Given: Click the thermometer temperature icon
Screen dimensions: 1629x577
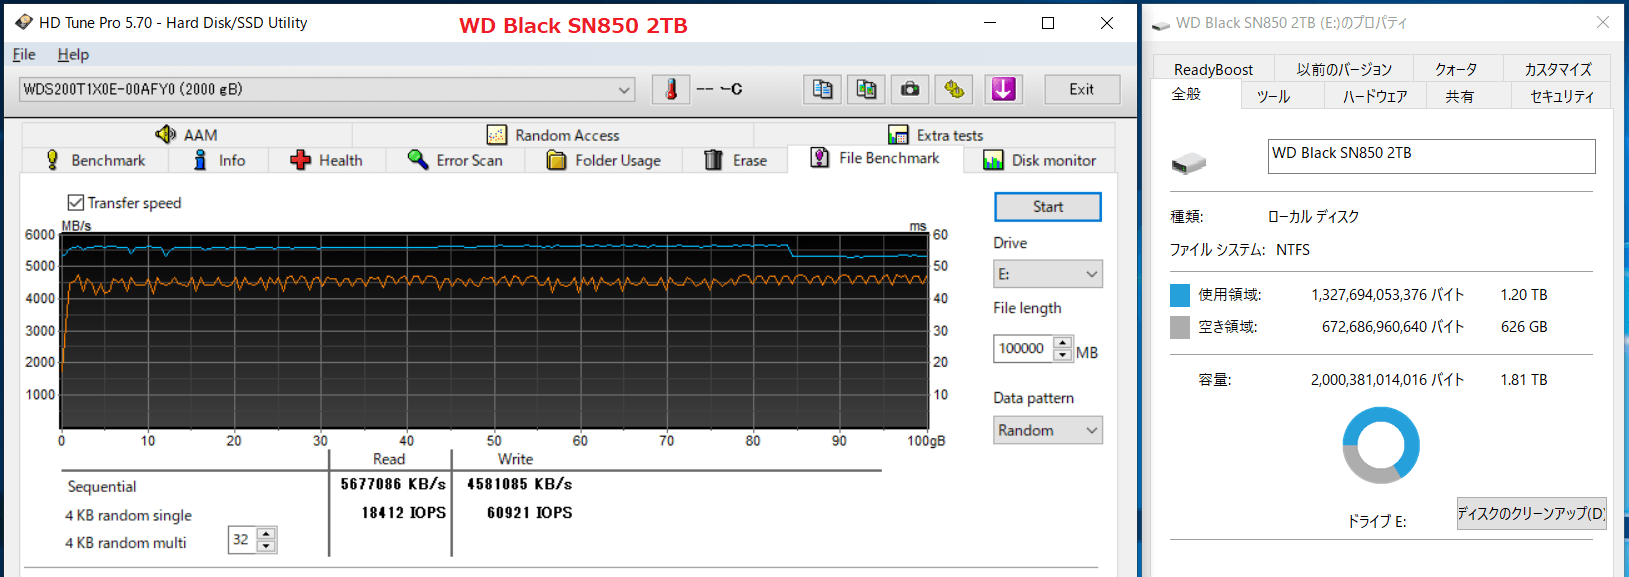Looking at the screenshot, I should tap(671, 89).
